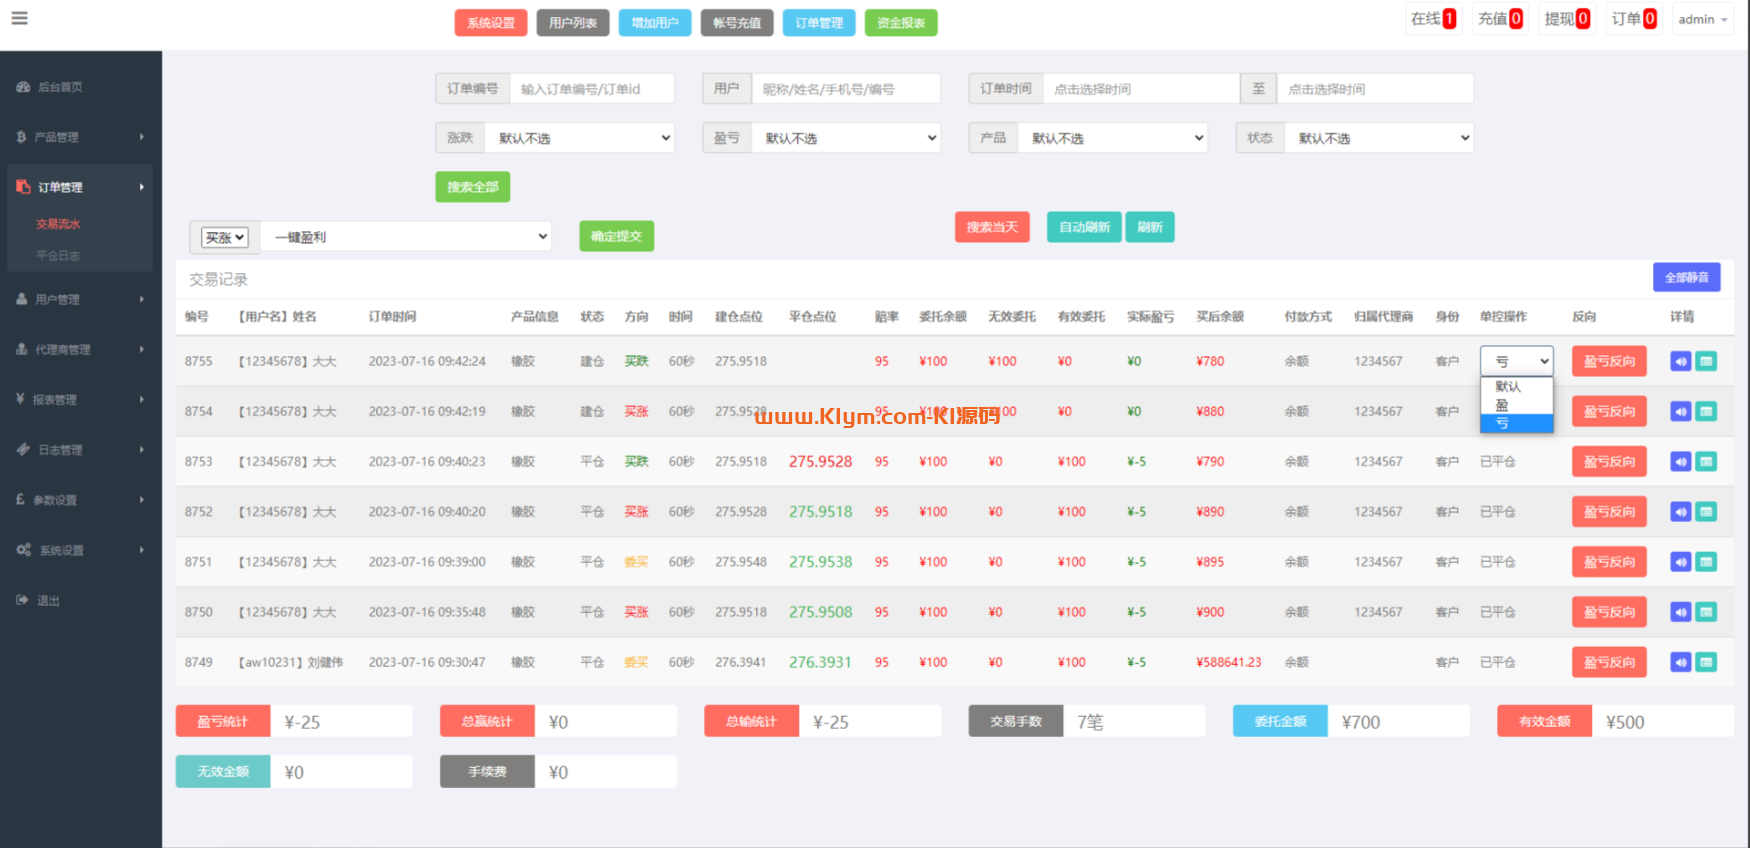1750x848 pixels.
Task: Open the 一键盈利 dropdown
Action: coord(406,237)
